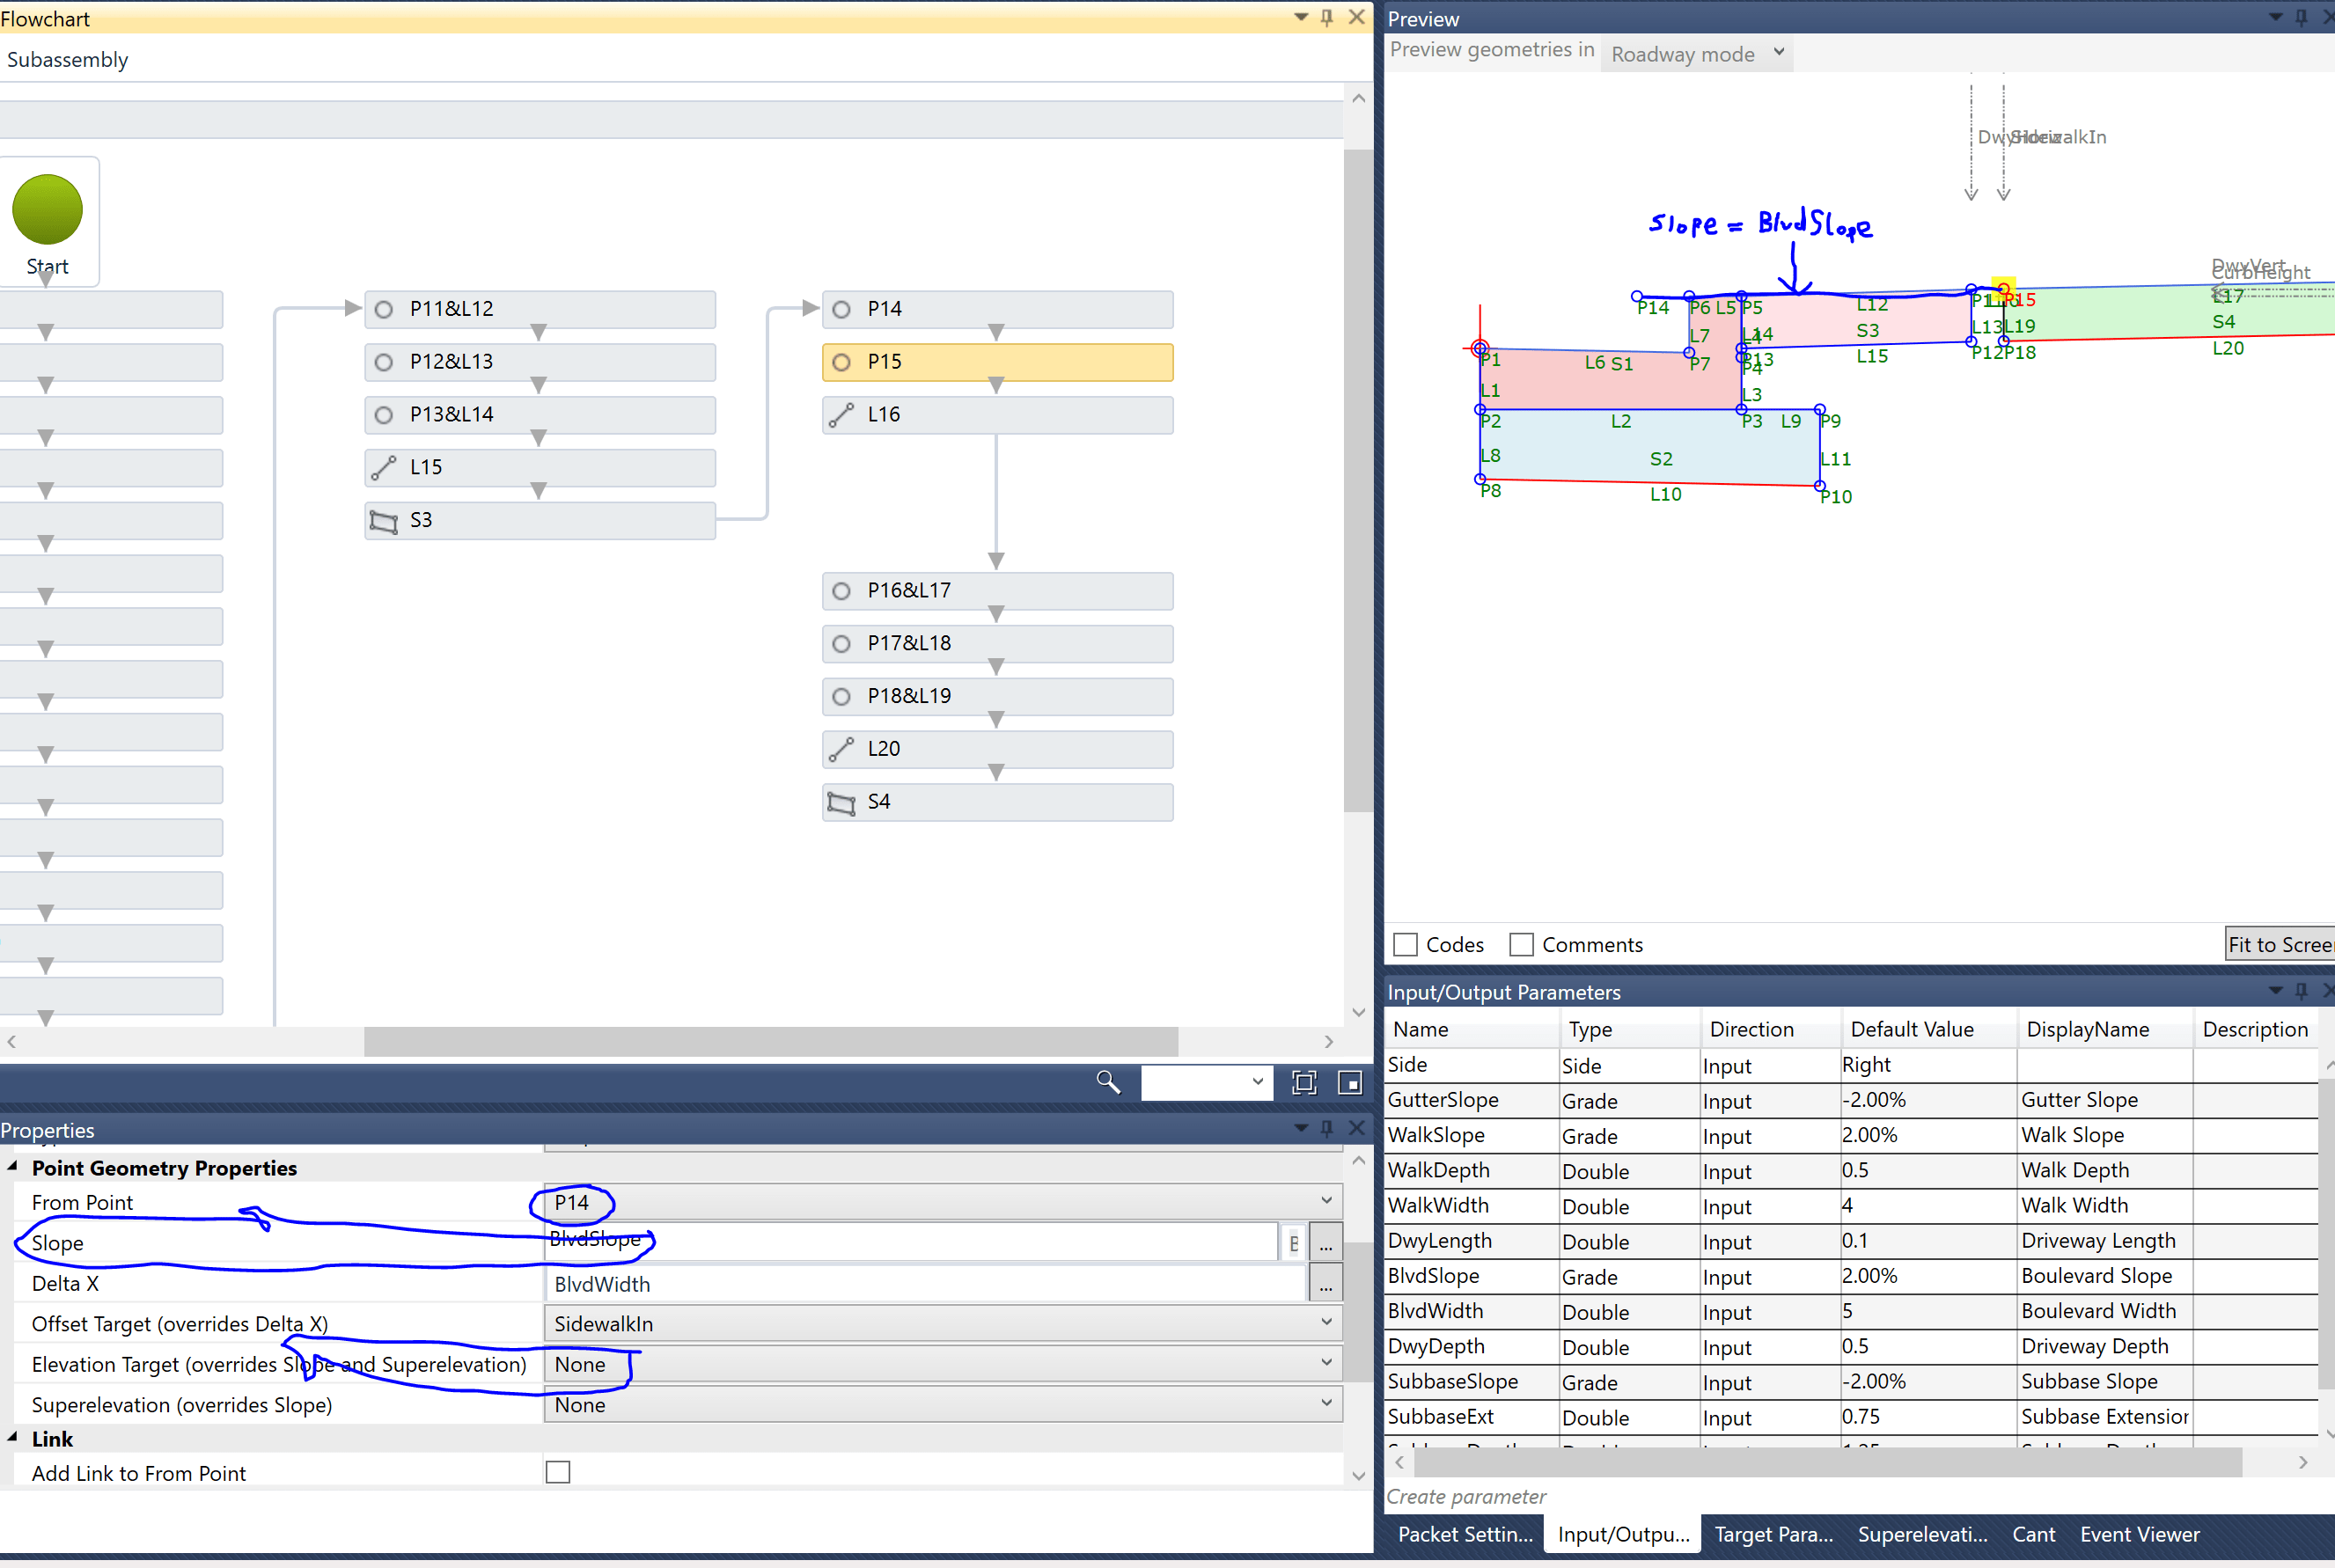Enable the Comments checkbox
The height and width of the screenshot is (1568, 2335).
coord(1522,944)
